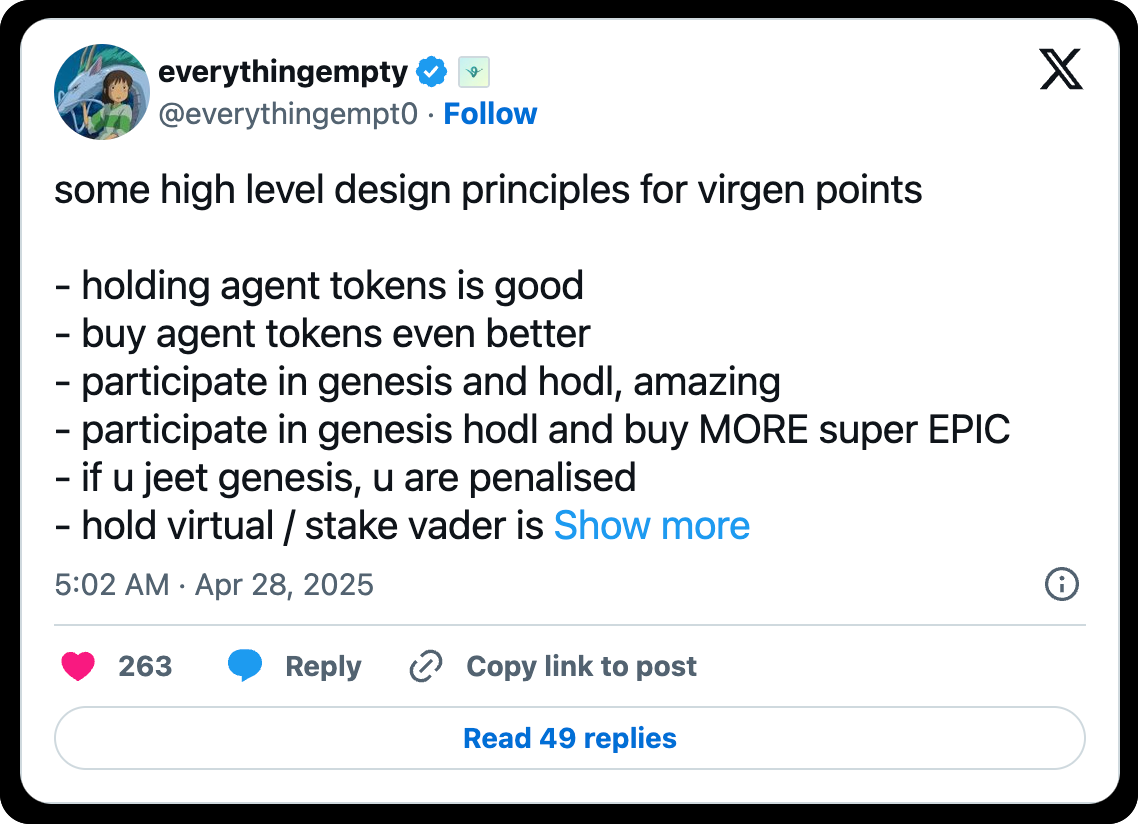Click the Reply text label
The height and width of the screenshot is (824, 1138).
[323, 666]
